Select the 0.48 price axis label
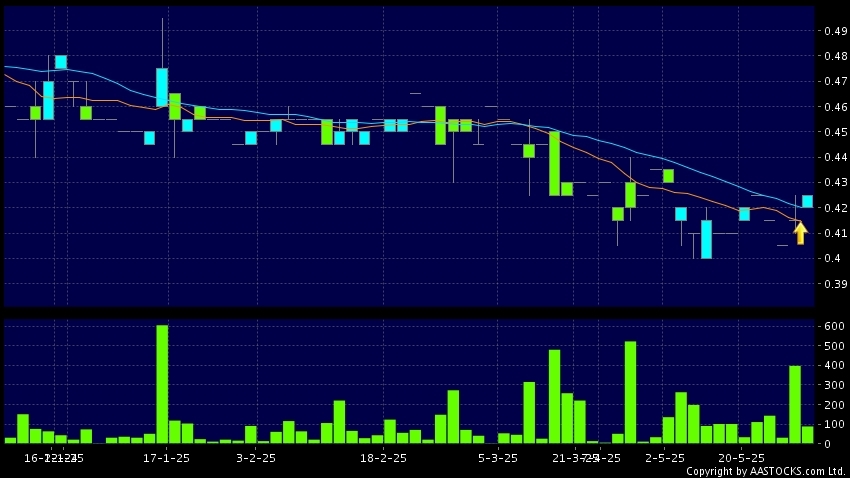Viewport: 850px width, 478px height. point(835,56)
